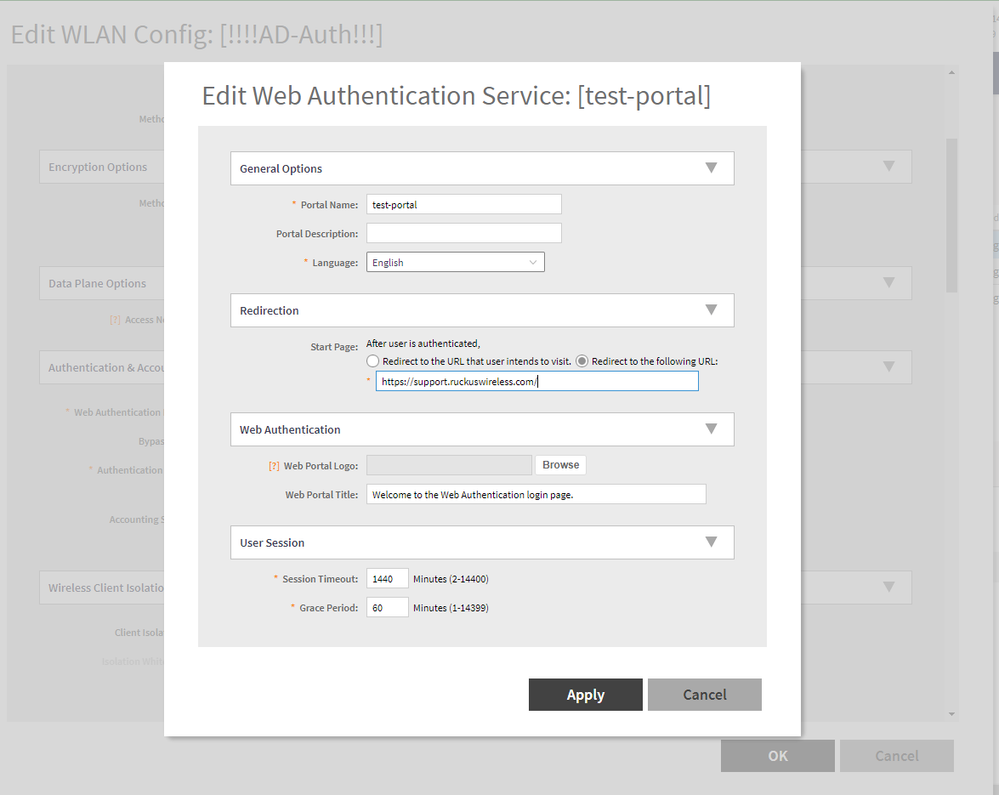Click Browse to upload portal logo
The width and height of the screenshot is (999, 795).
561,465
